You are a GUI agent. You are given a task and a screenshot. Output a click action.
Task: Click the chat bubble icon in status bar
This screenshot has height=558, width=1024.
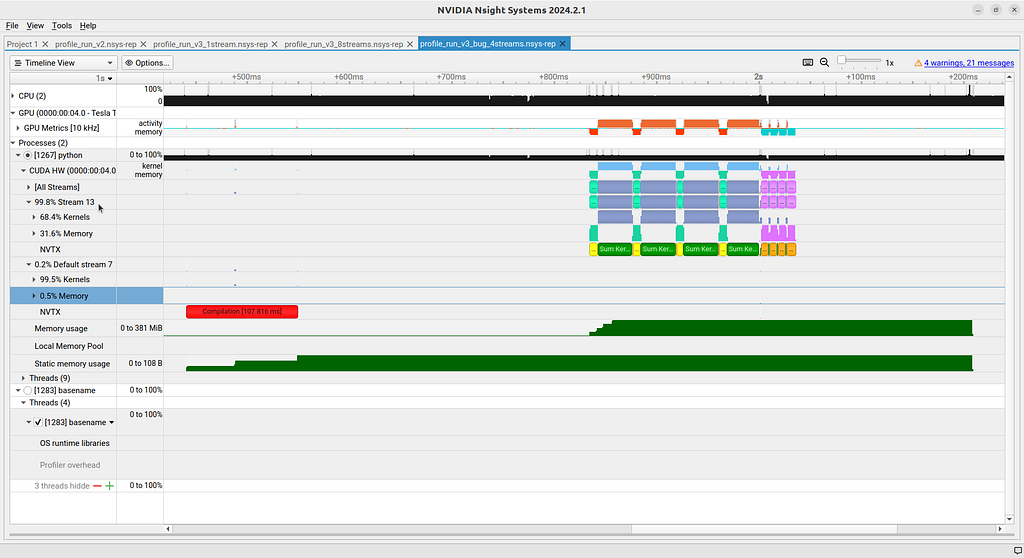coord(1017,551)
